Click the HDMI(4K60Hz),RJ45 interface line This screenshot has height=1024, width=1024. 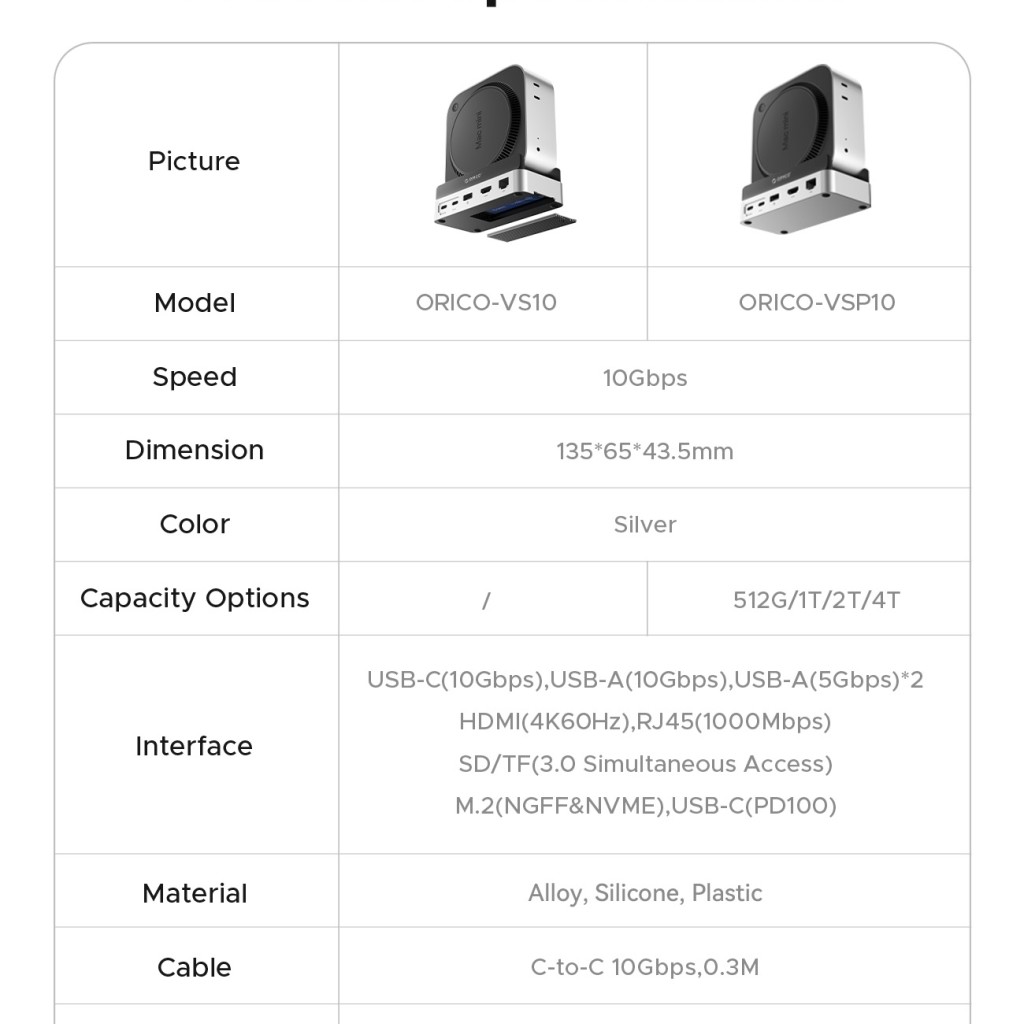pos(645,722)
